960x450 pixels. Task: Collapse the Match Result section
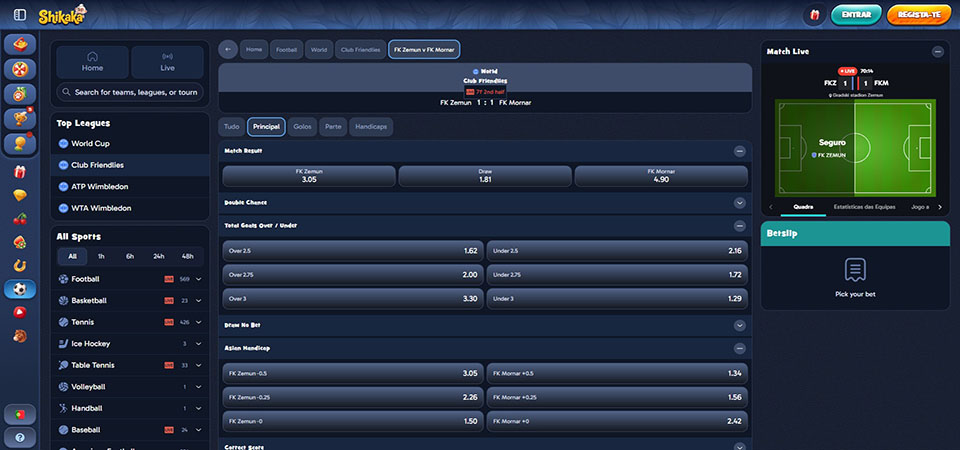(740, 151)
